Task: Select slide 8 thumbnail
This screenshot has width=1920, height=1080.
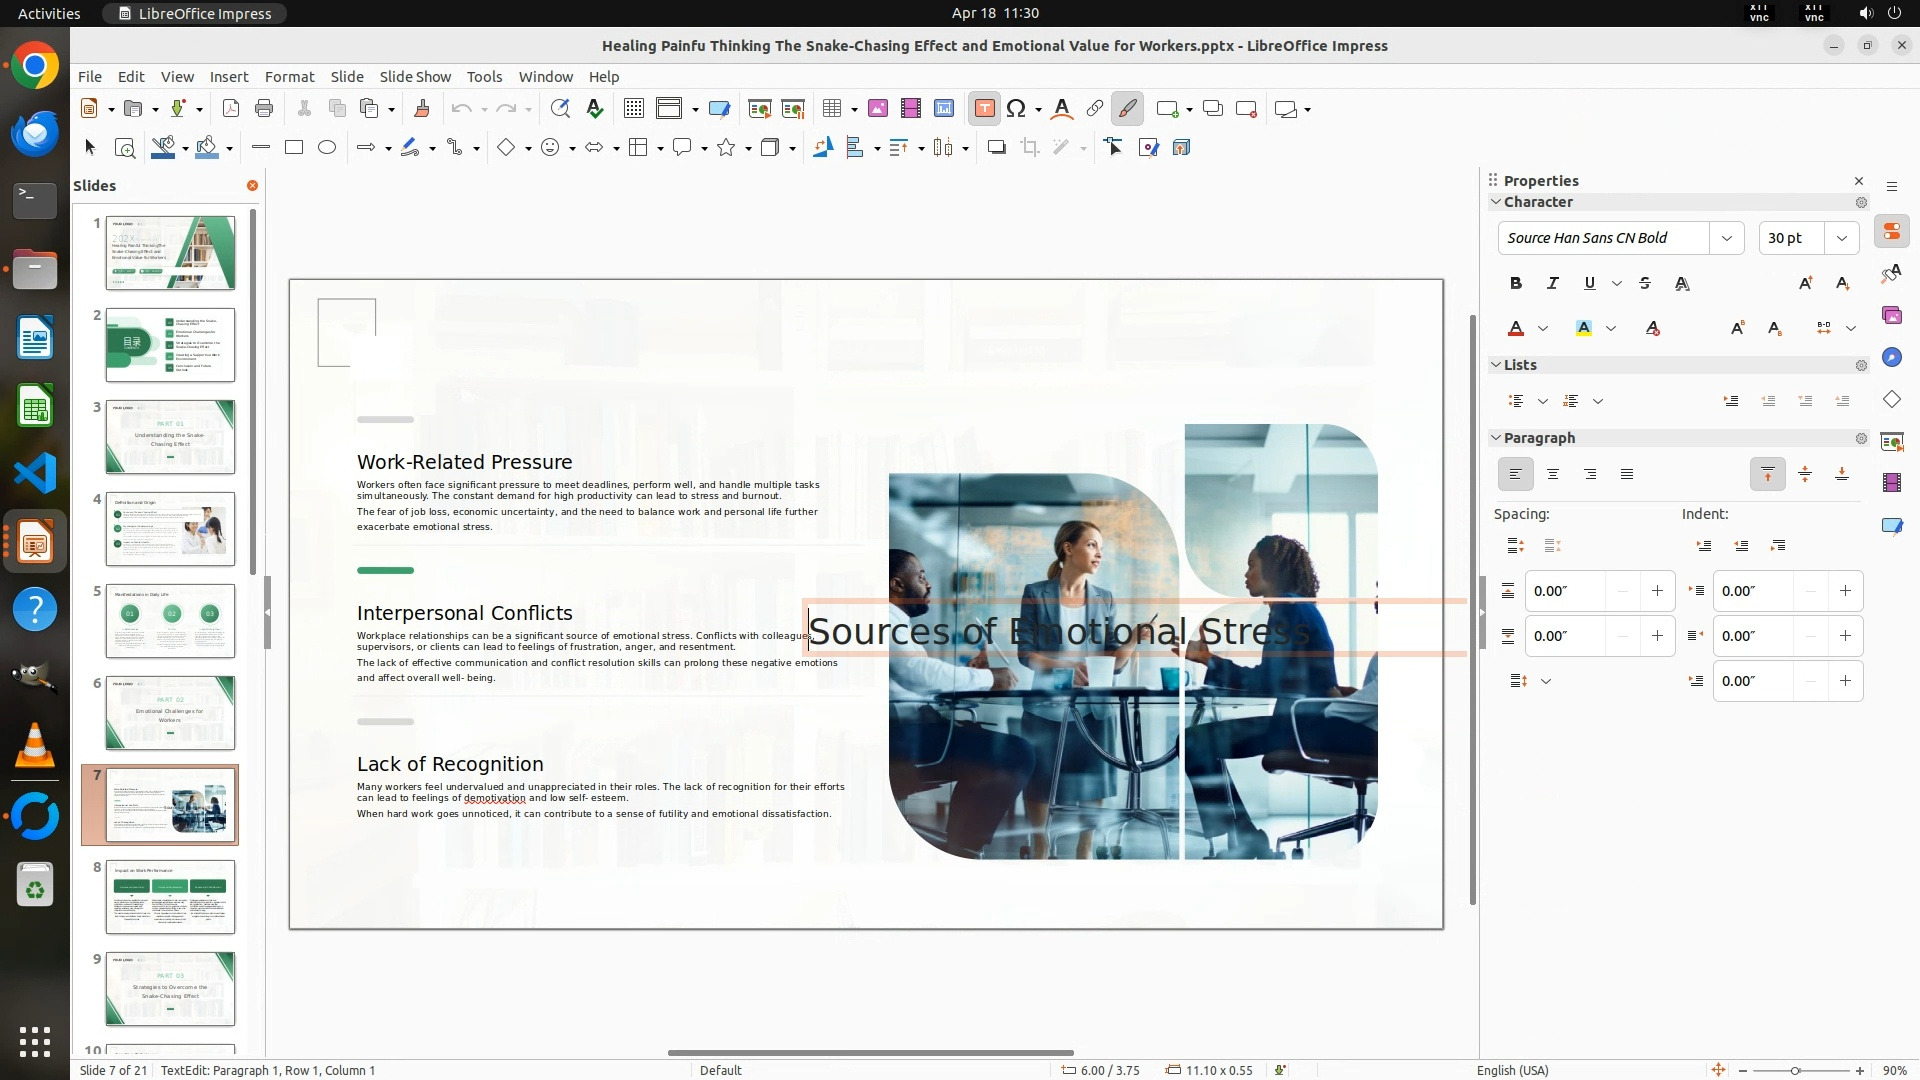Action: 170,897
